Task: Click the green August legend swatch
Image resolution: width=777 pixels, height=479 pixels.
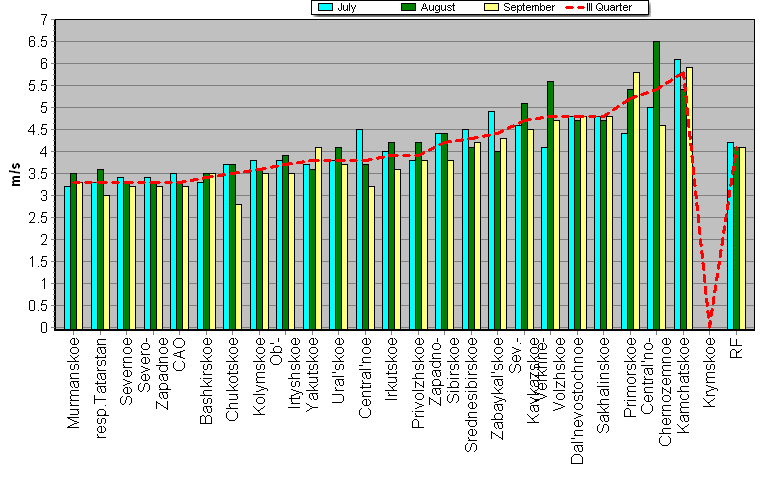Action: click(x=409, y=7)
